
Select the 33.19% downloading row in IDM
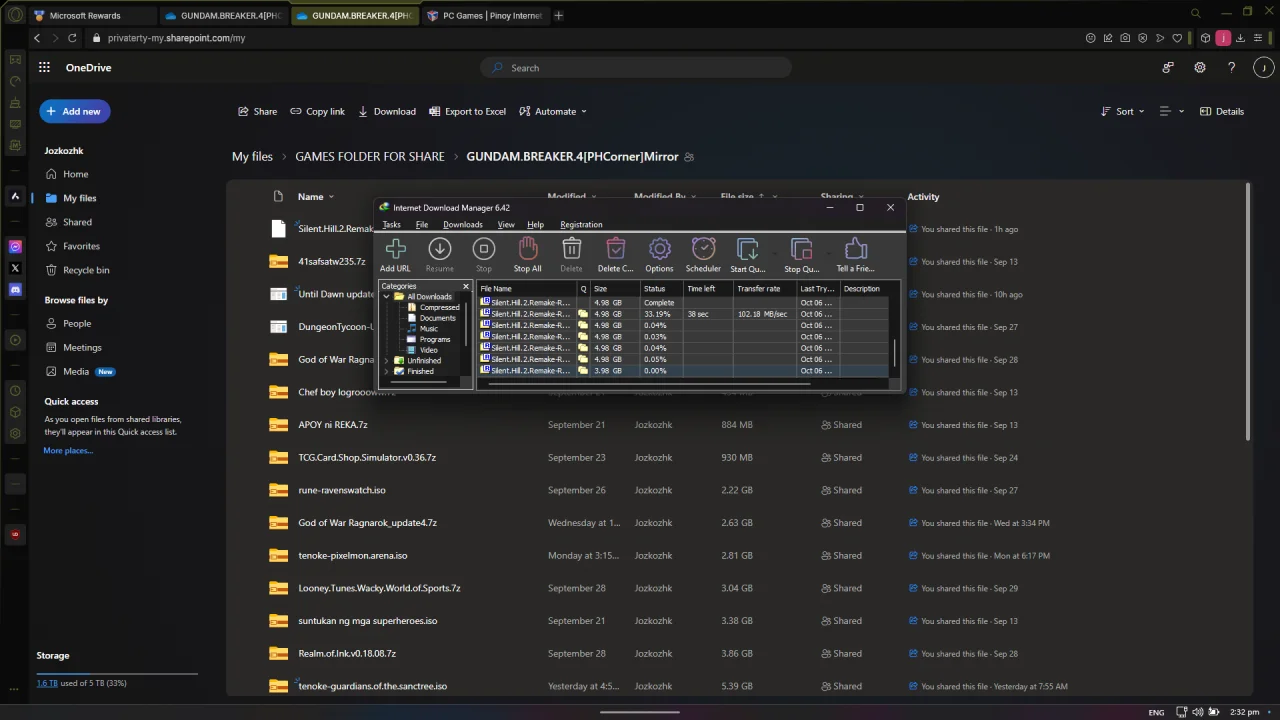tap(684, 314)
